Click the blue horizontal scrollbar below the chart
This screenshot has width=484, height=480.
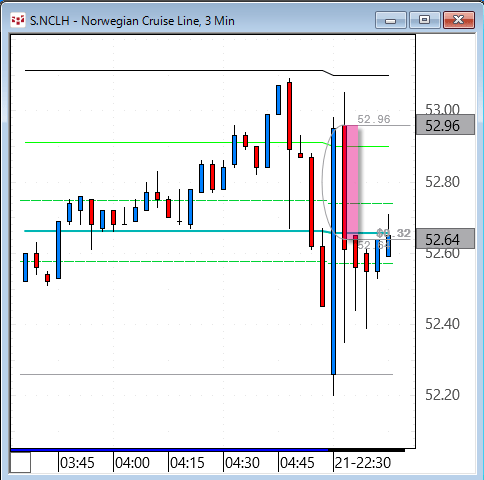(x=169, y=450)
